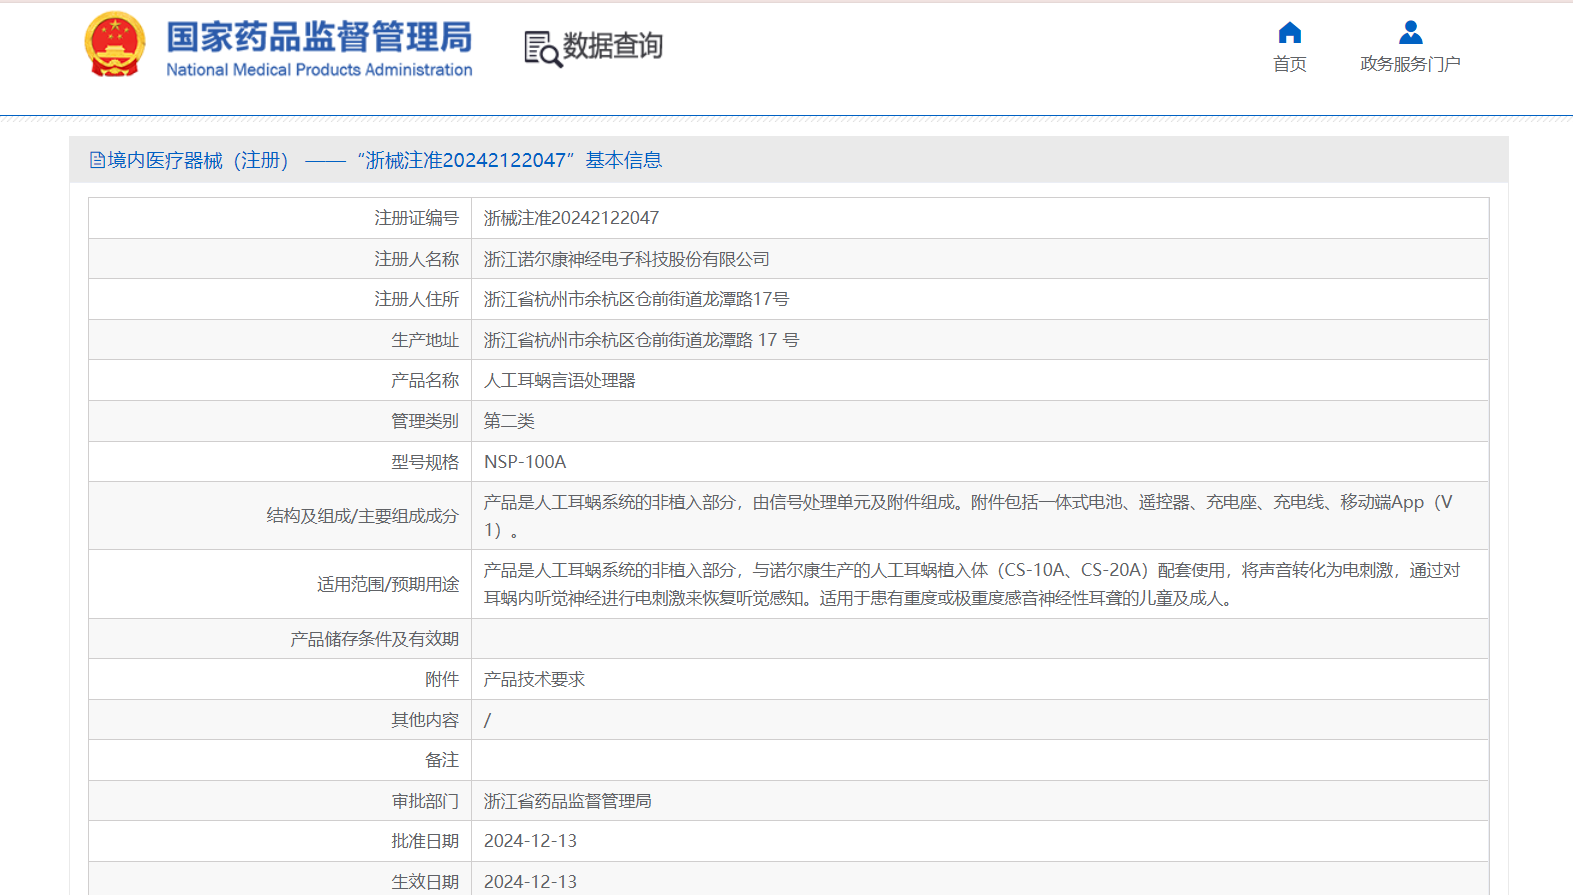Select 浙江省药品监督管理局 approval department
1573x895 pixels.
[x=568, y=801]
